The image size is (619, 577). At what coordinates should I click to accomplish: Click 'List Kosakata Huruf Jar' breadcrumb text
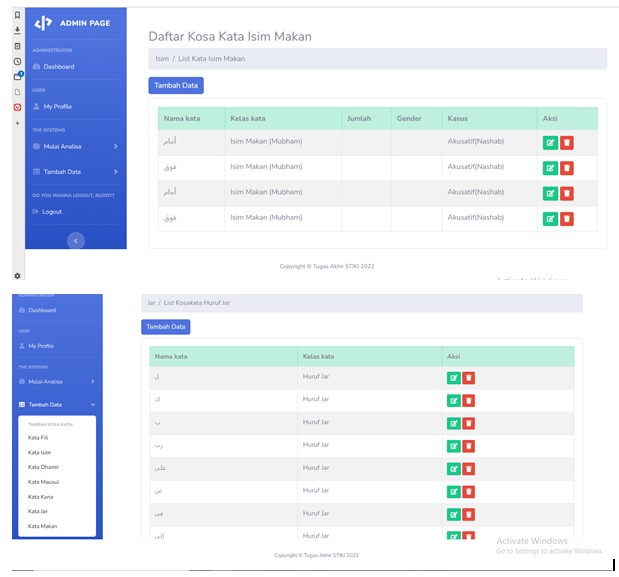197,303
